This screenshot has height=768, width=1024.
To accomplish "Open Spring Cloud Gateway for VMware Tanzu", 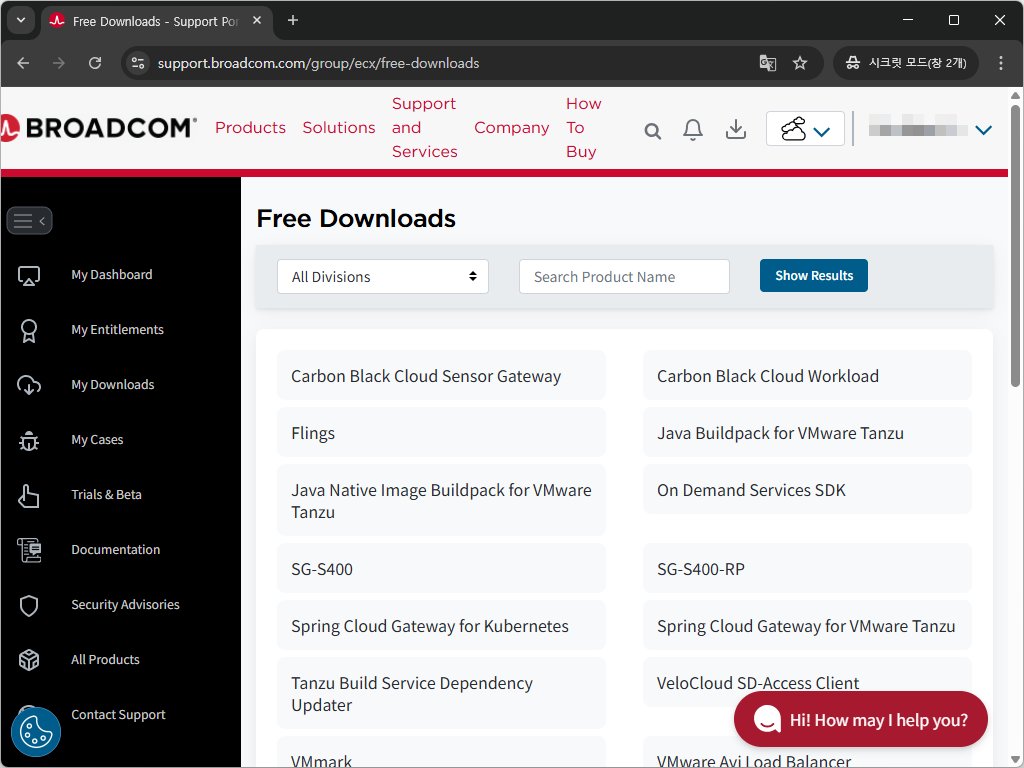I will pyautogui.click(x=807, y=625).
